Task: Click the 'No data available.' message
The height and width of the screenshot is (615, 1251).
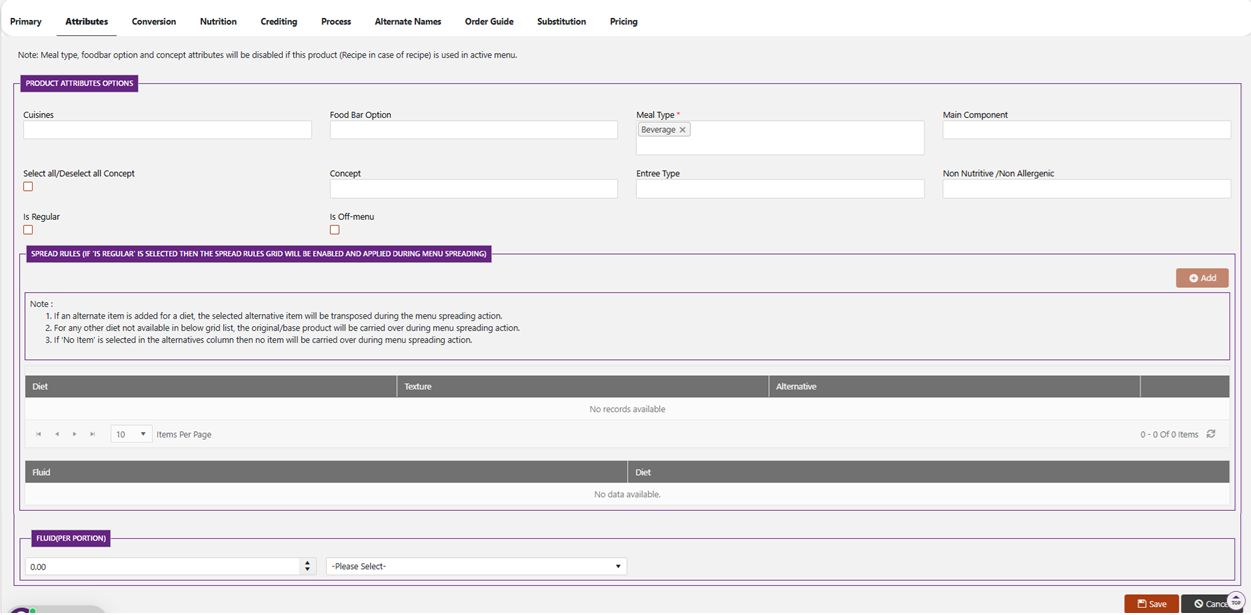Action: (627, 494)
